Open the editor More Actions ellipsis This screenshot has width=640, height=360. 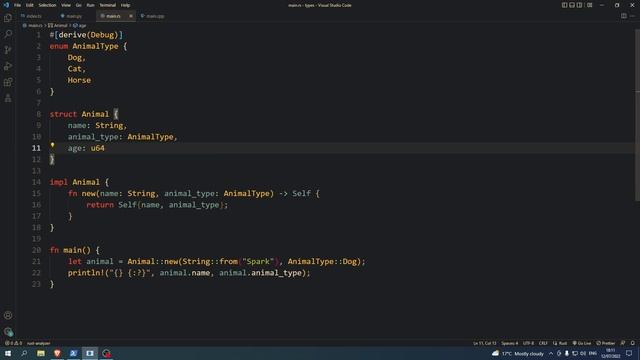[633, 16]
